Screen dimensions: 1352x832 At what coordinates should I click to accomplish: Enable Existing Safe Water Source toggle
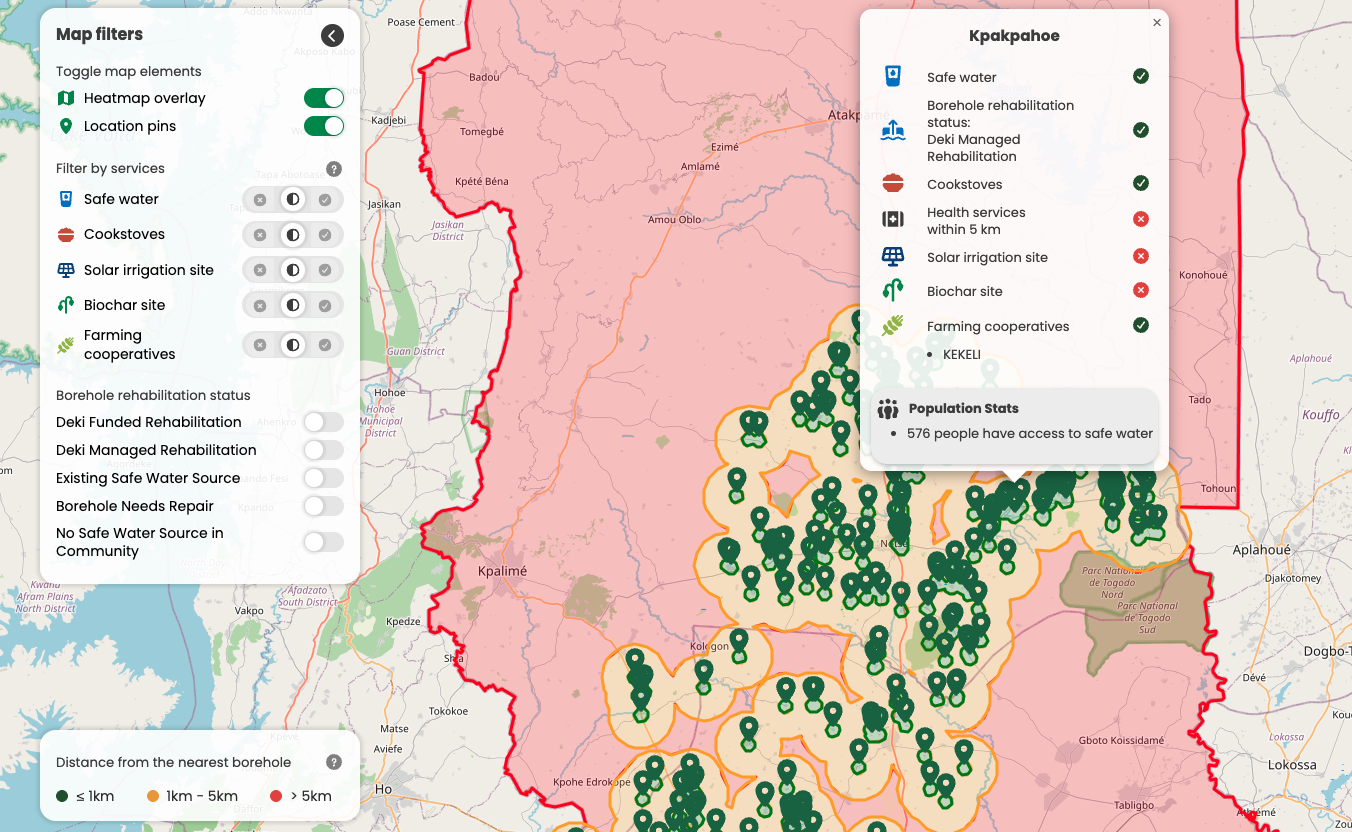(x=324, y=478)
